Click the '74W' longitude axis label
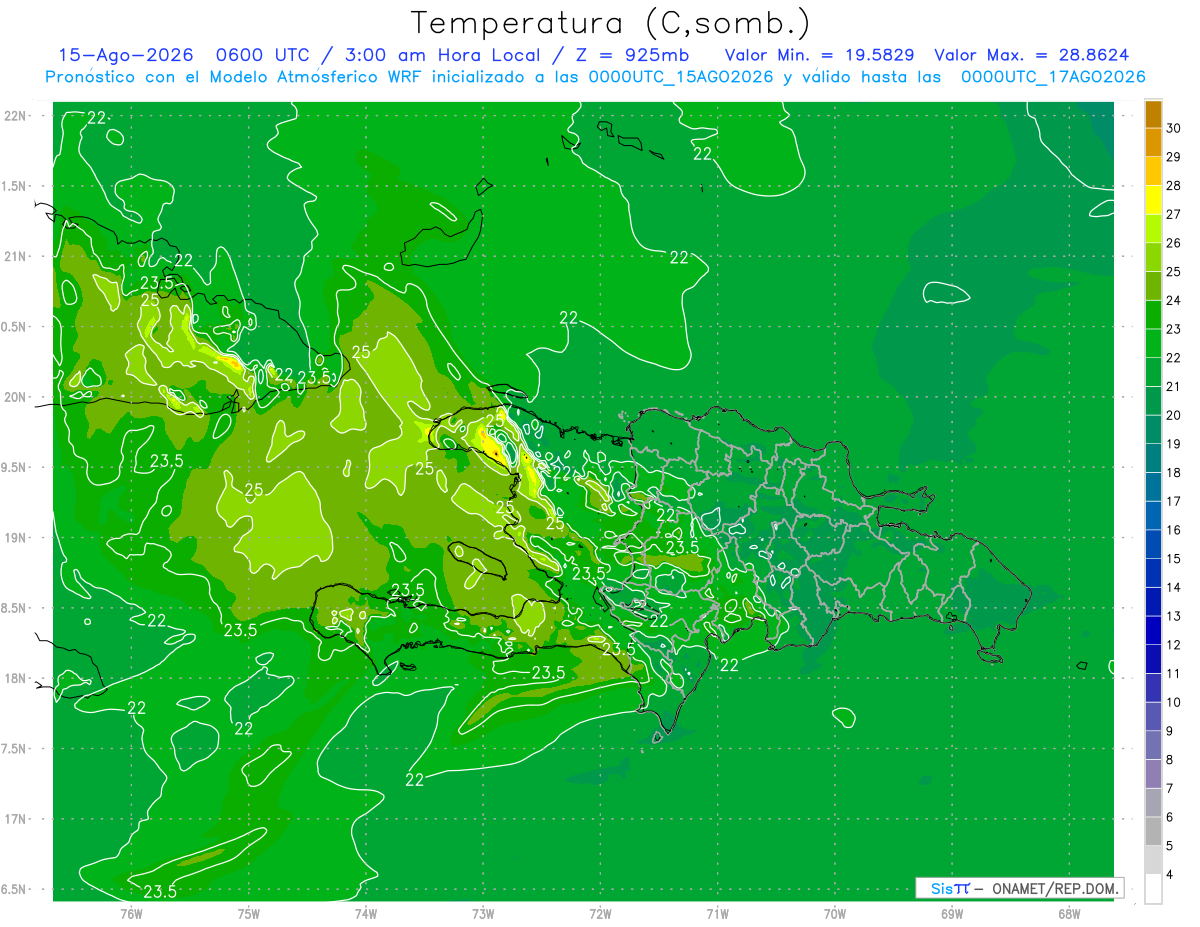 pyautogui.click(x=366, y=913)
